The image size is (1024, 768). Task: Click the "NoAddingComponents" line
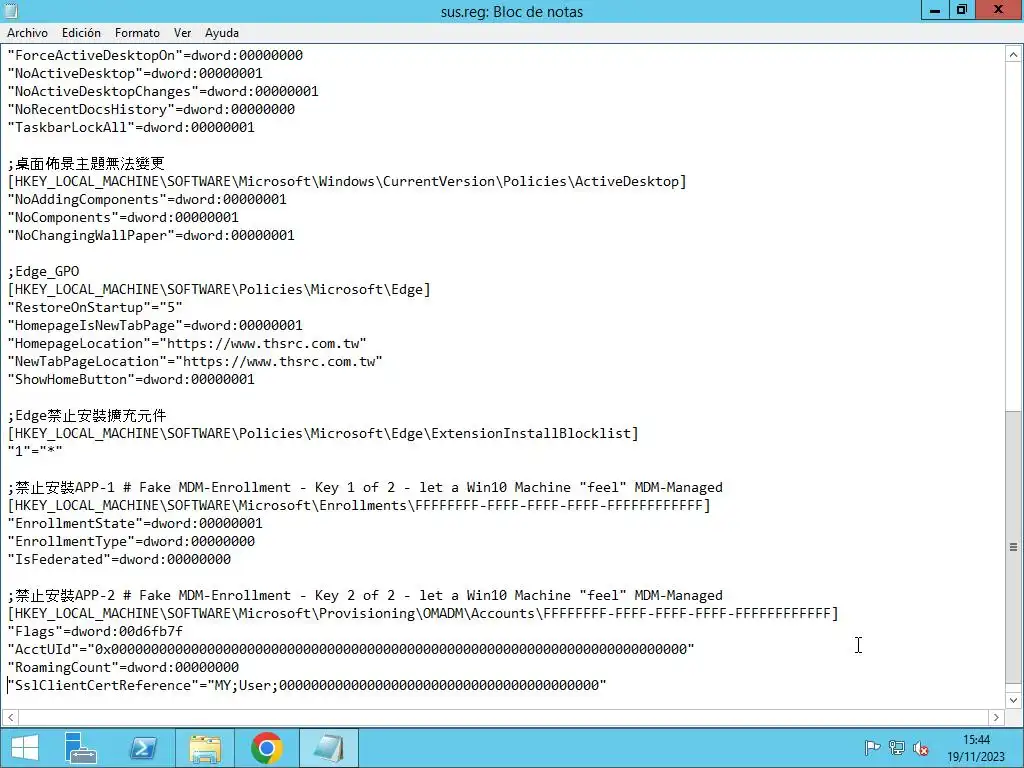tap(147, 199)
